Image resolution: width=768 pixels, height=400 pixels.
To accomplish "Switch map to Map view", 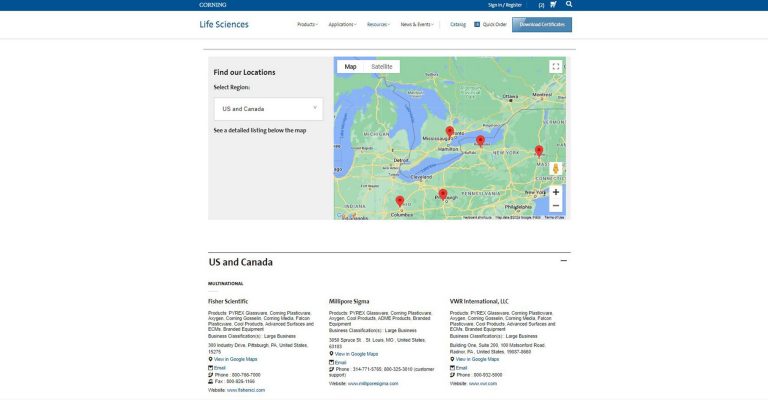I will pyautogui.click(x=350, y=67).
